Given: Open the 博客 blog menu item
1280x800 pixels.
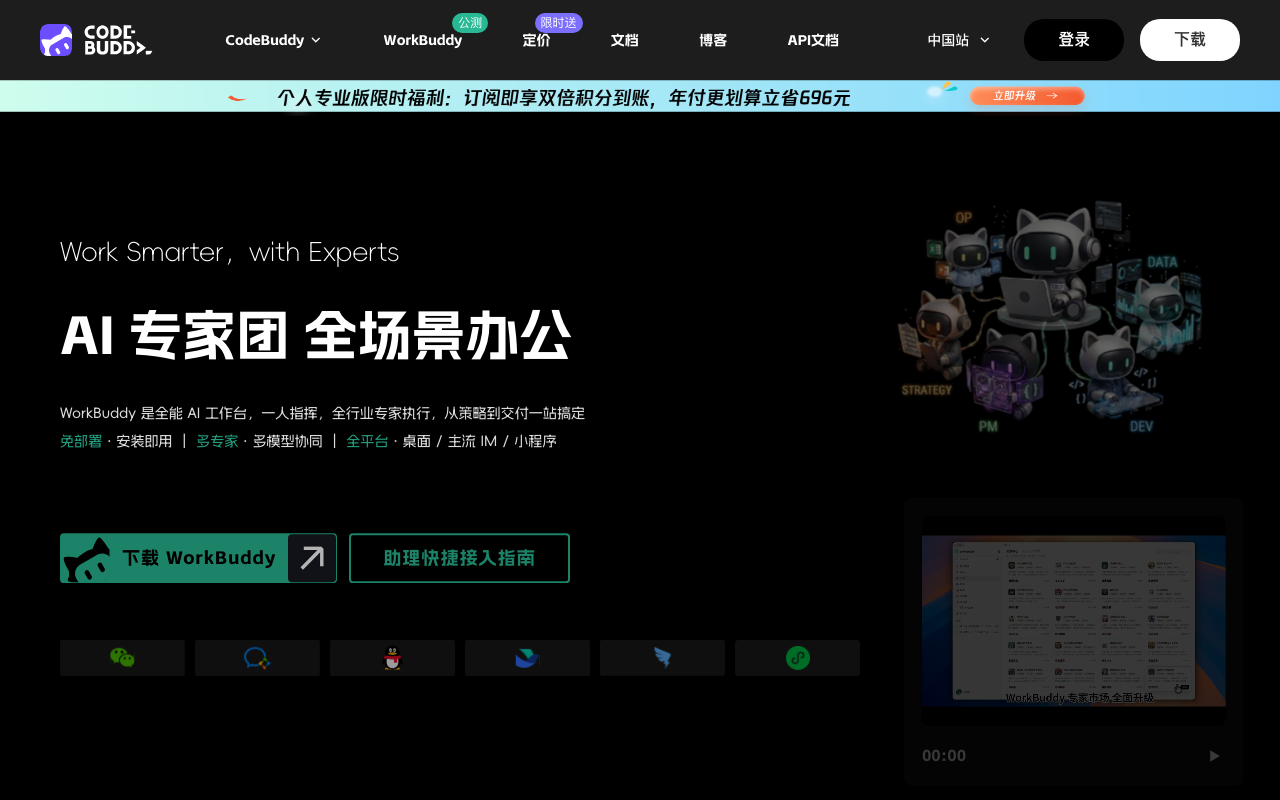Looking at the screenshot, I should point(713,40).
